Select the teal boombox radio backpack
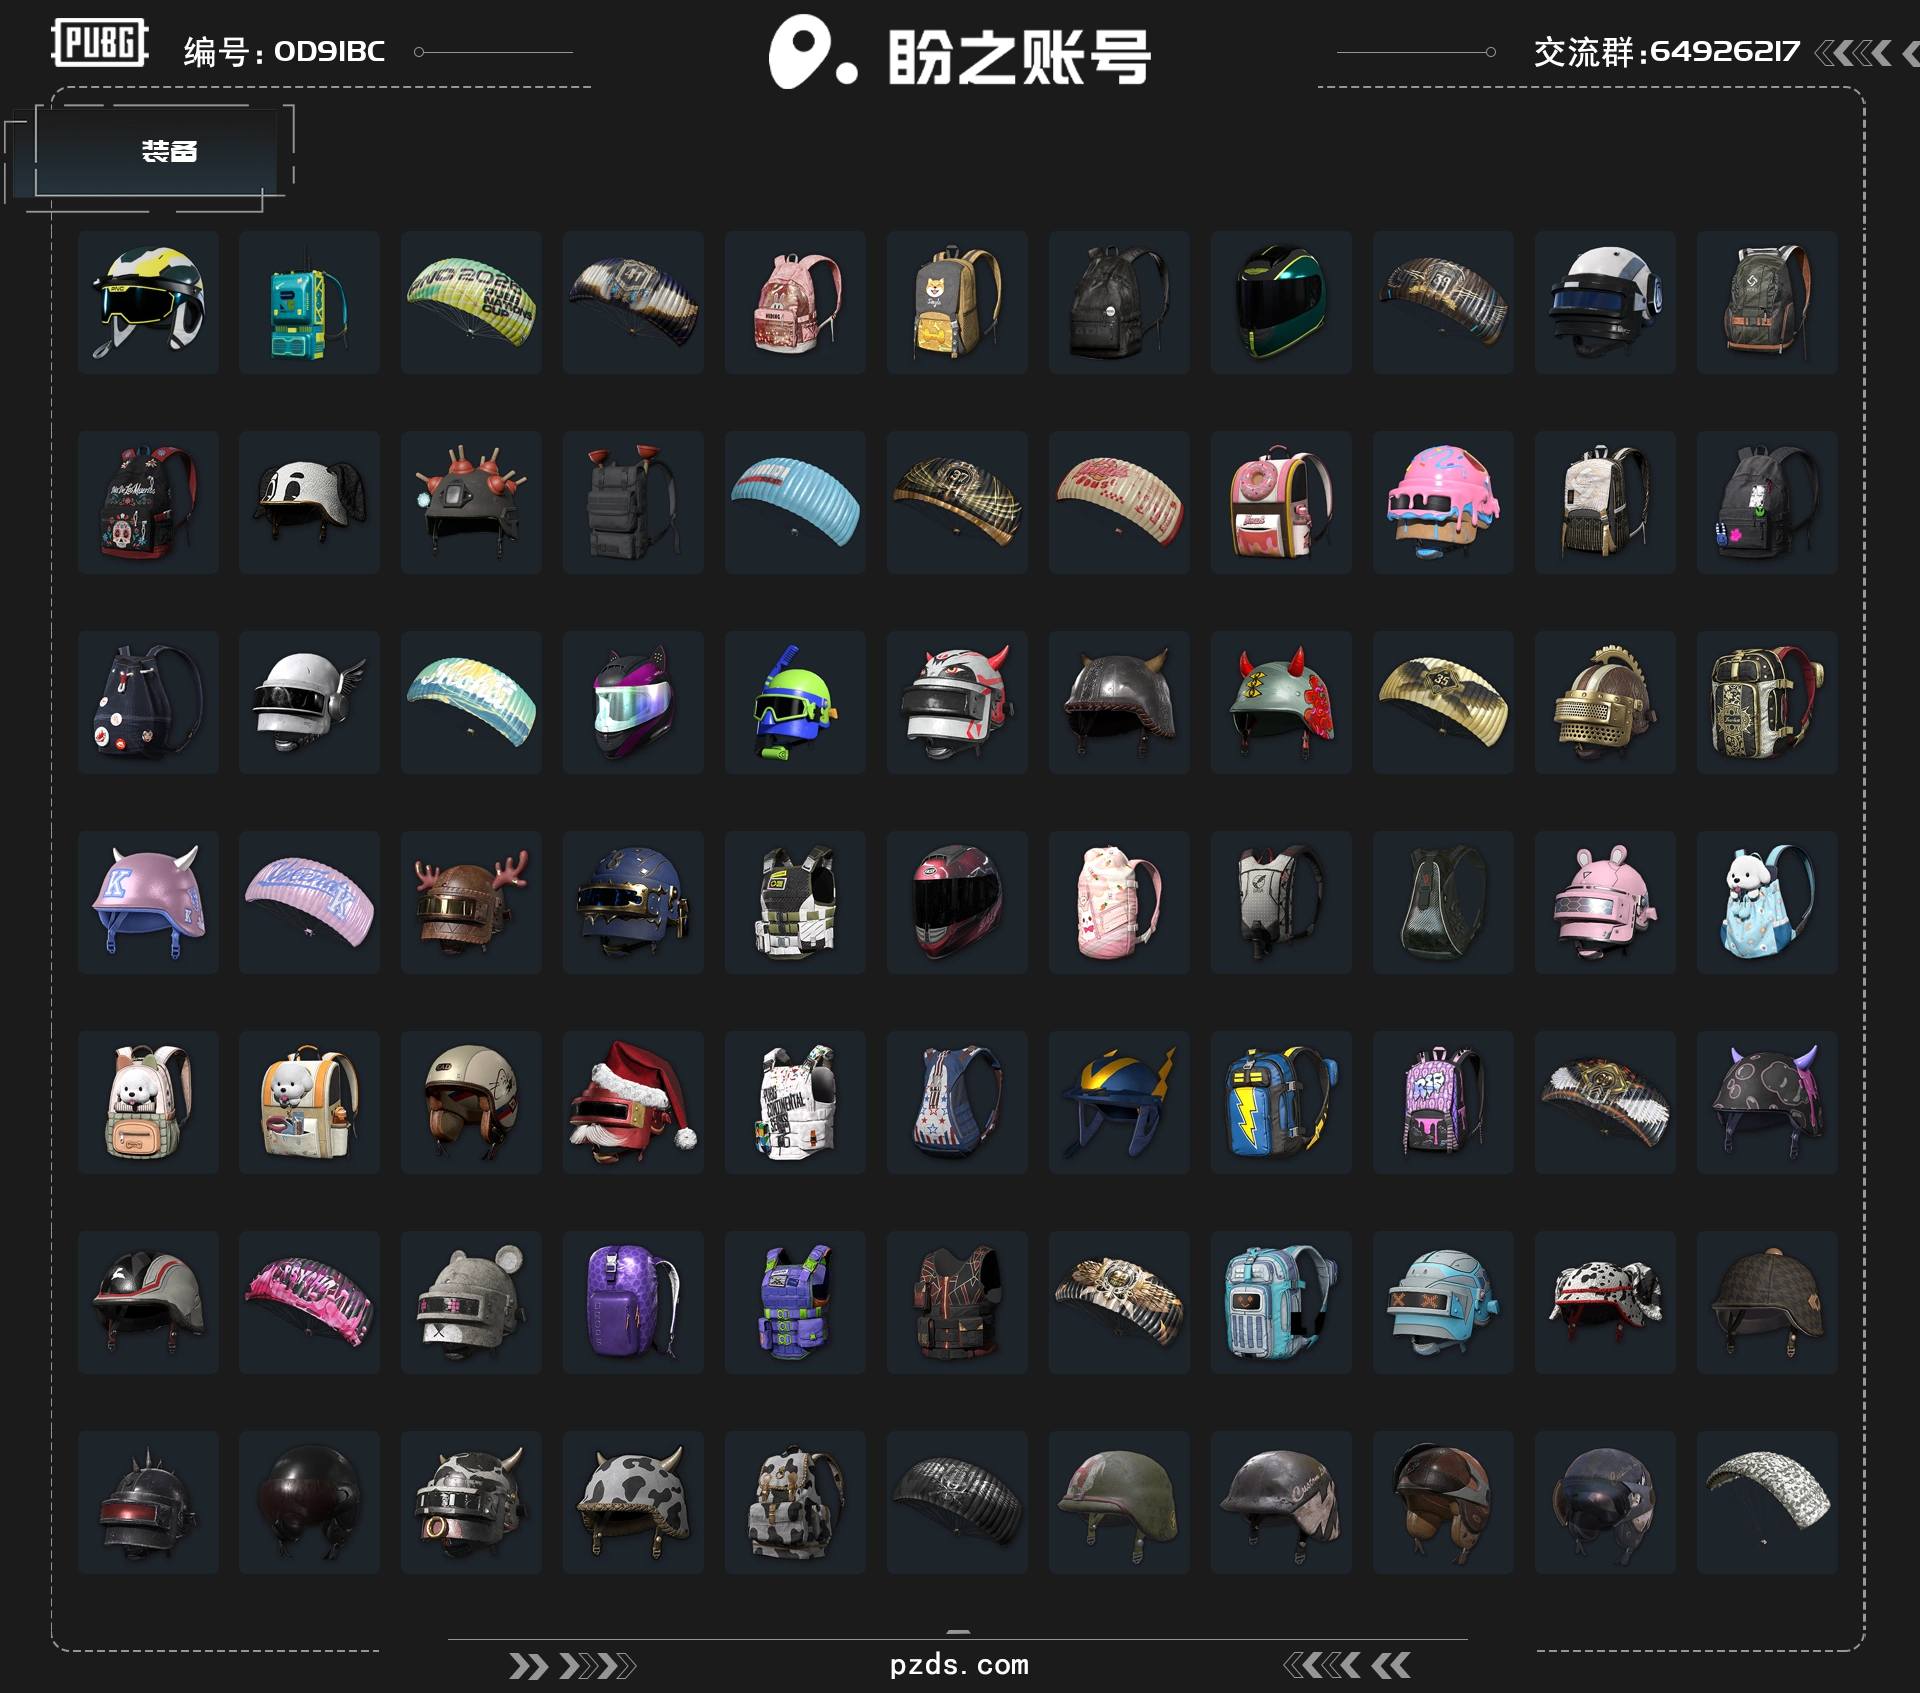The width and height of the screenshot is (1920, 1693). [x=309, y=302]
